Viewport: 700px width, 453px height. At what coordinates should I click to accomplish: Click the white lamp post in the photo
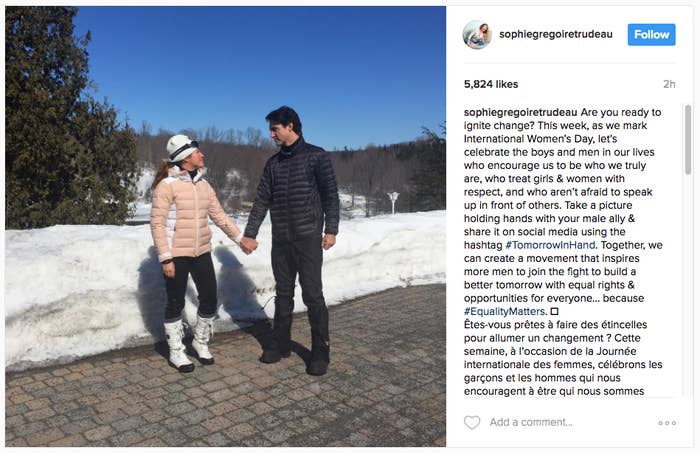(x=393, y=202)
